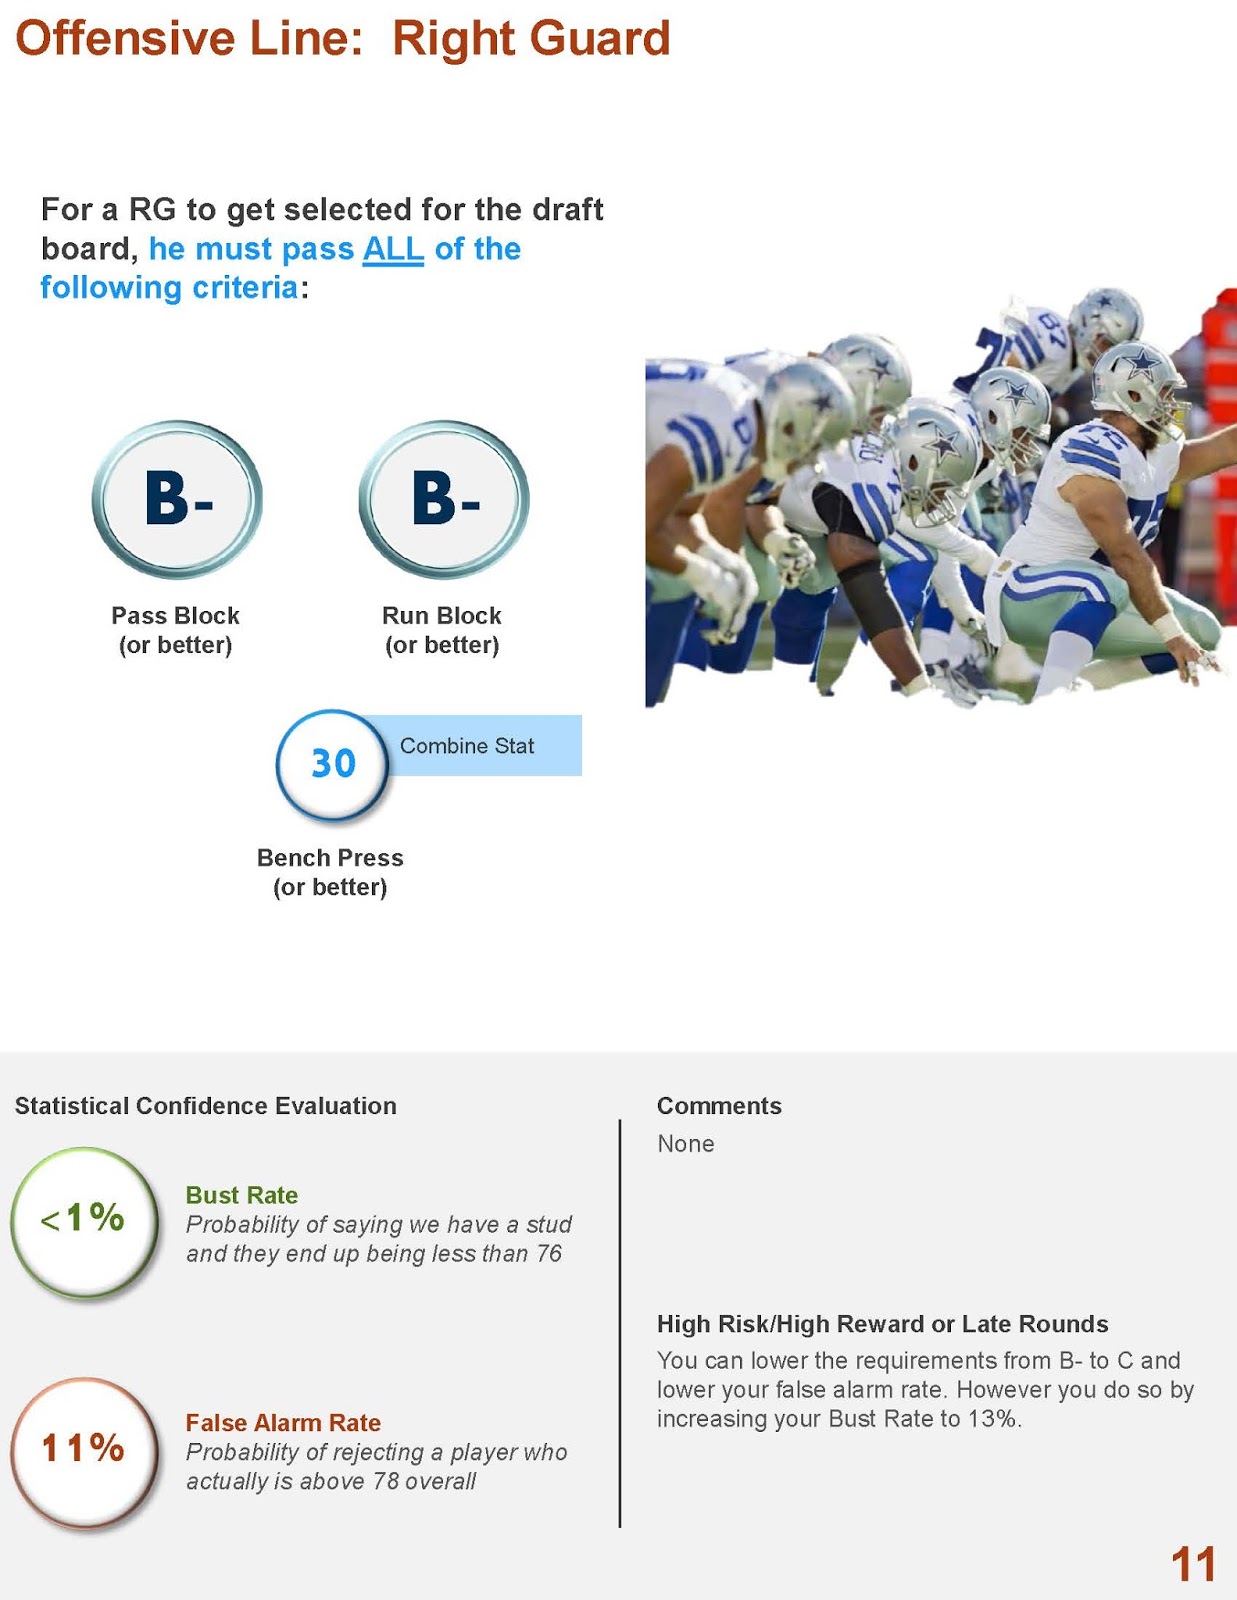The height and width of the screenshot is (1600, 1237).
Task: Click the underlined ALL link text
Action: click(393, 249)
